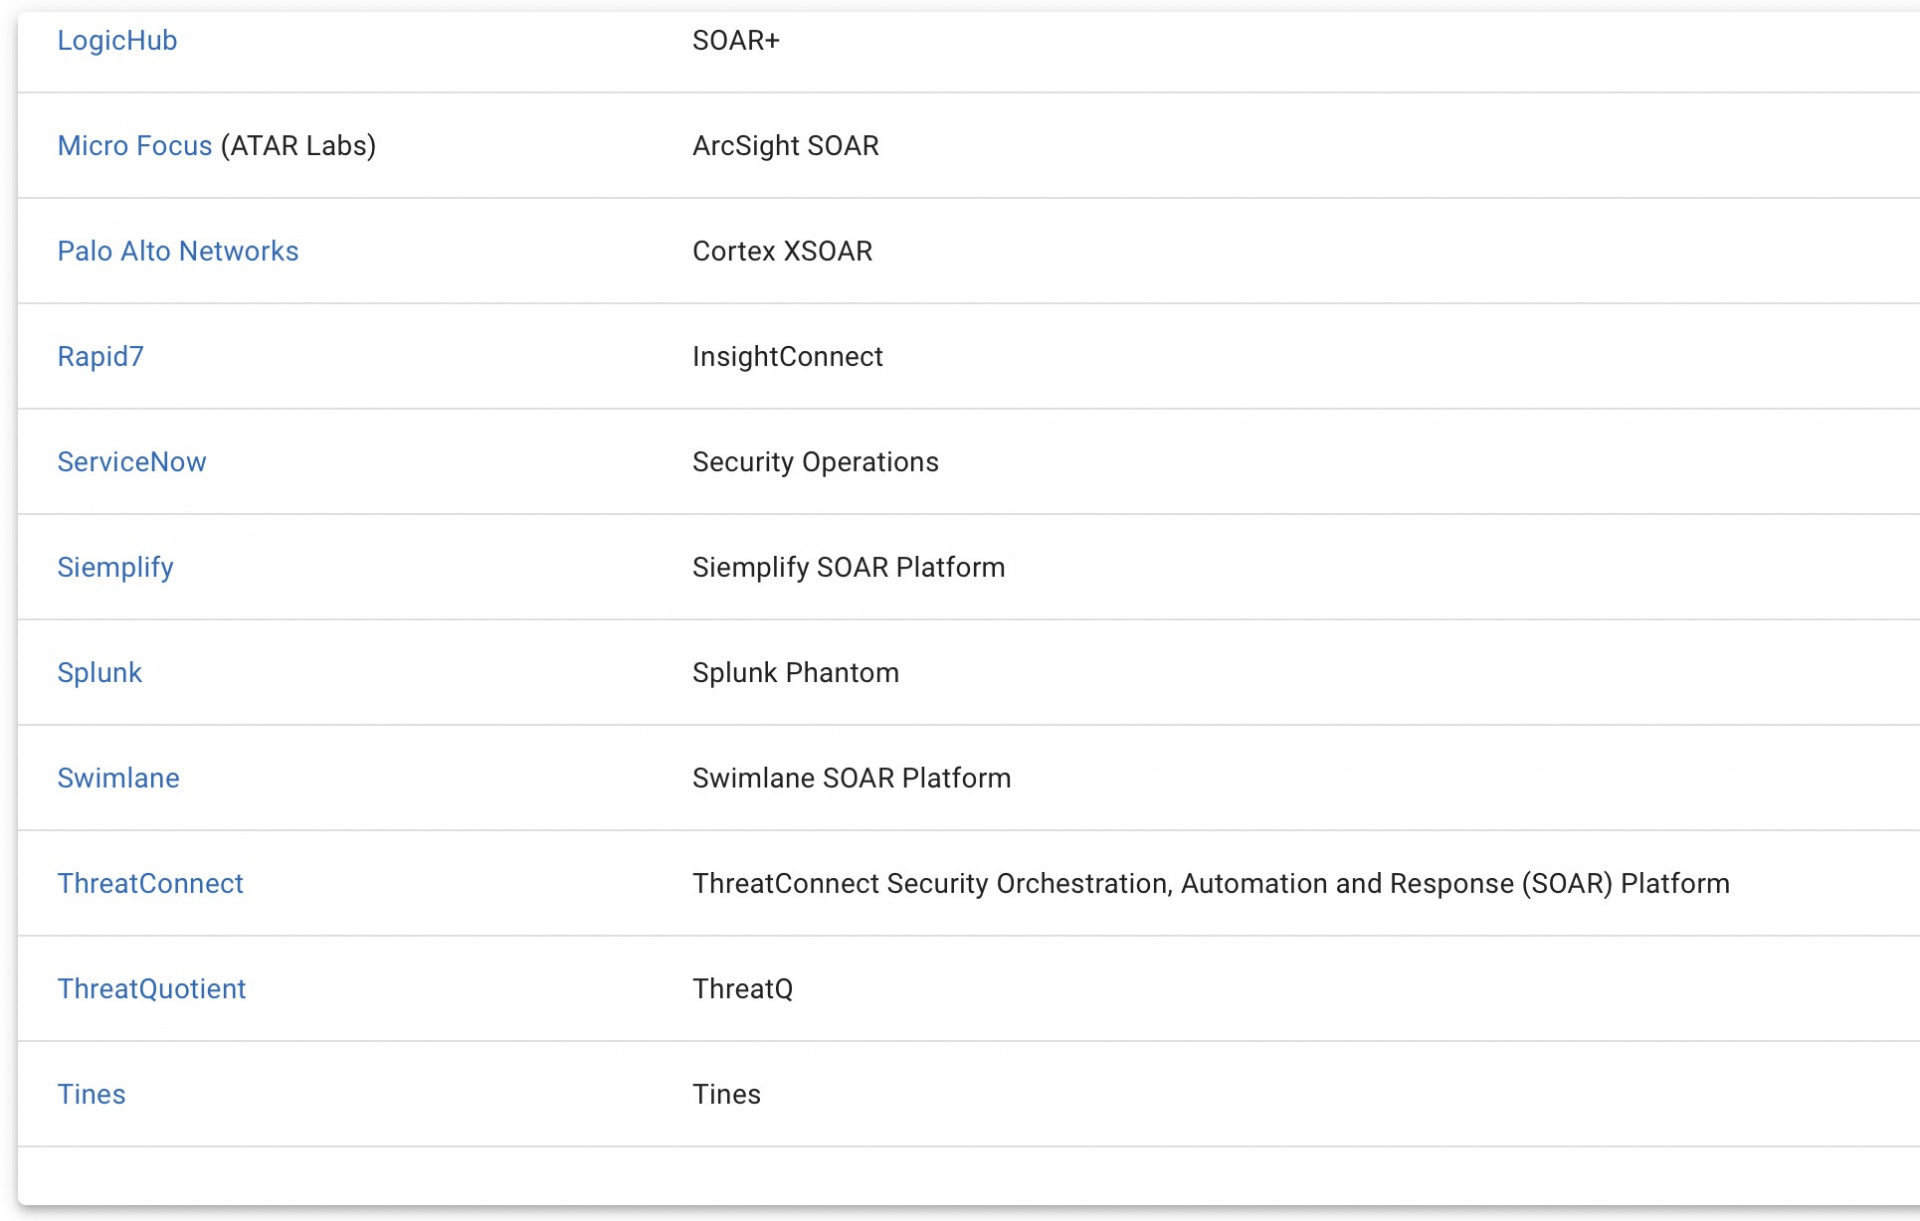The height and width of the screenshot is (1221, 1920).
Task: Open the ThreatConnect link
Action: [x=150, y=884]
